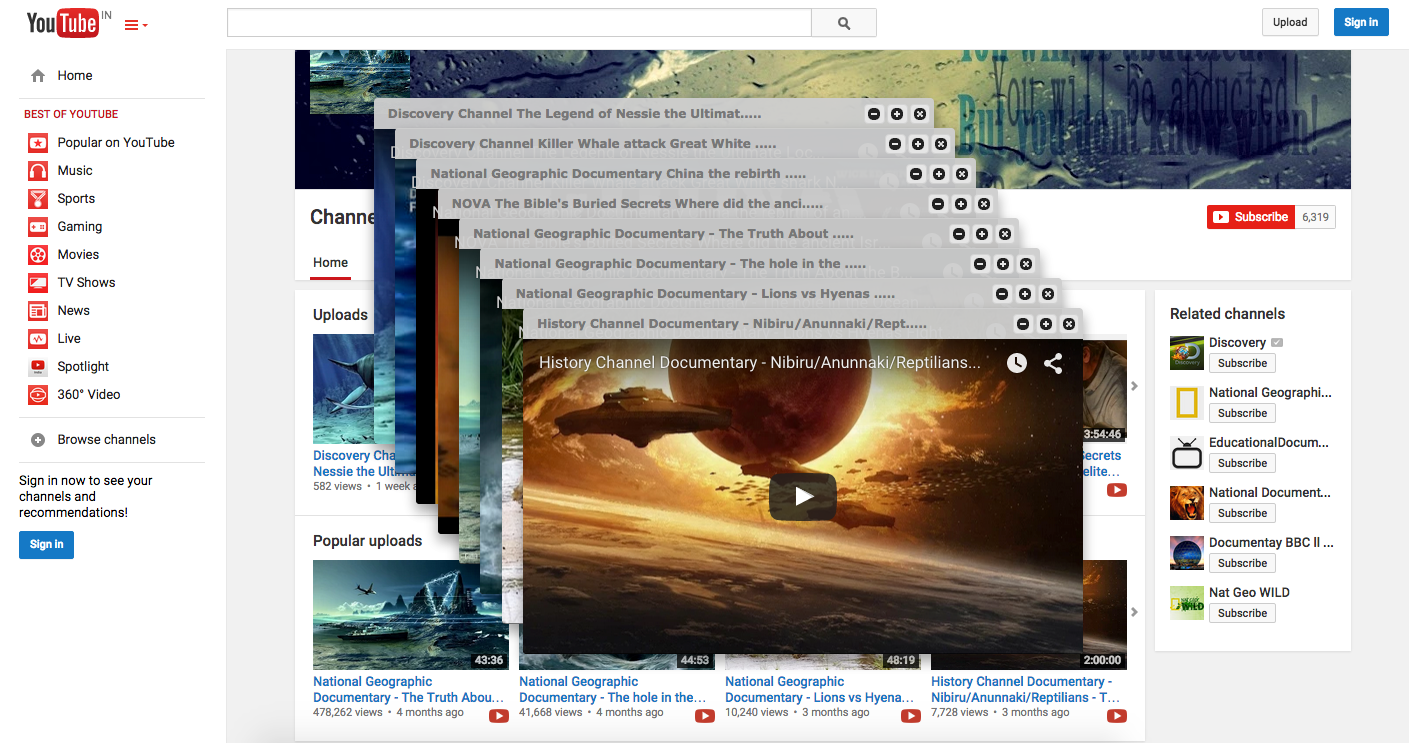Select the Music sidebar icon
The width and height of the screenshot is (1410, 743).
coord(37,171)
